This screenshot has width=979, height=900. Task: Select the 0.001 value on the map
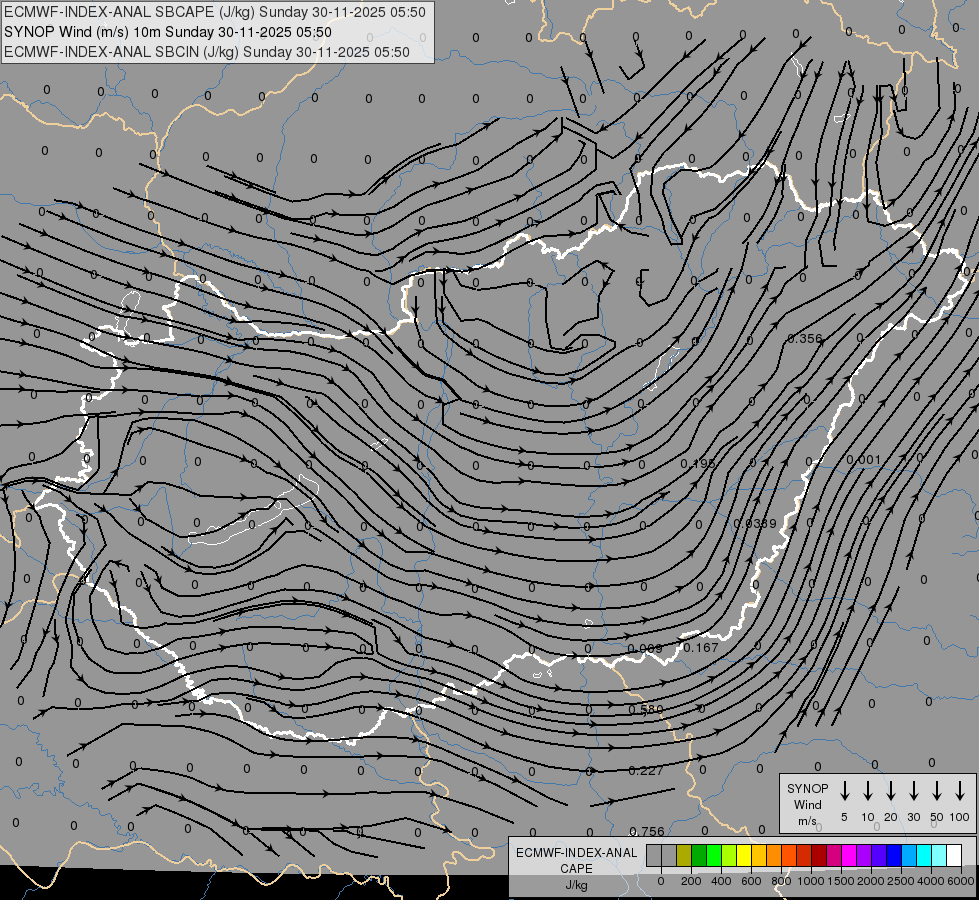[863, 460]
